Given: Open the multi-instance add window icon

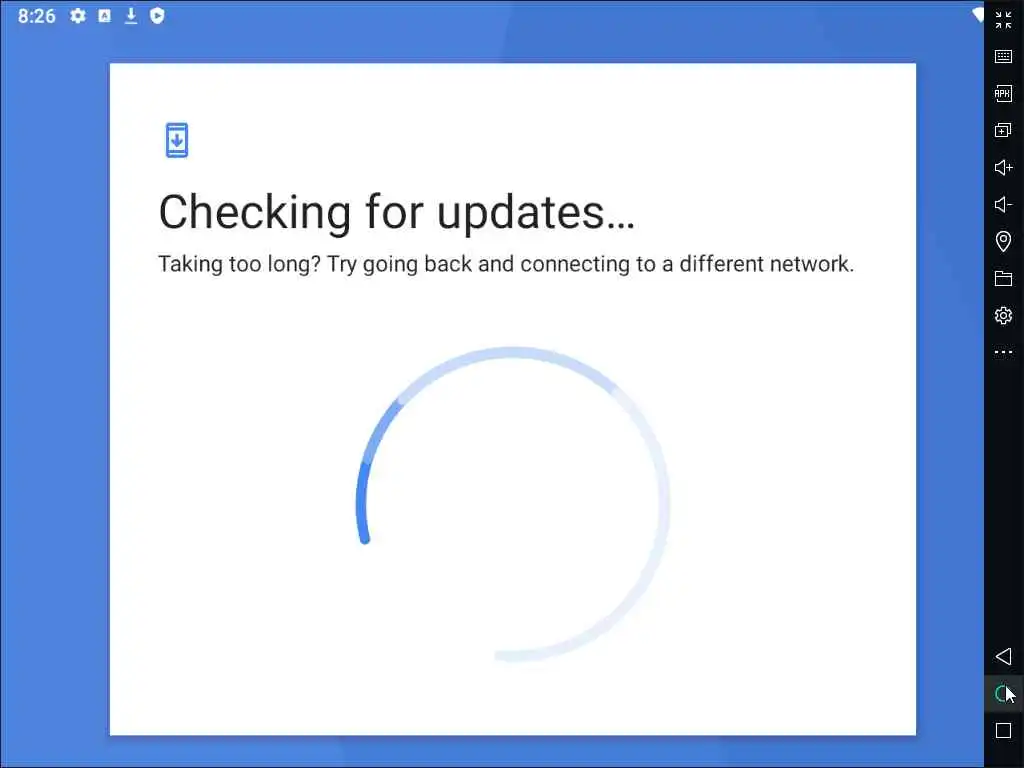Looking at the screenshot, I should pos(1003,130).
